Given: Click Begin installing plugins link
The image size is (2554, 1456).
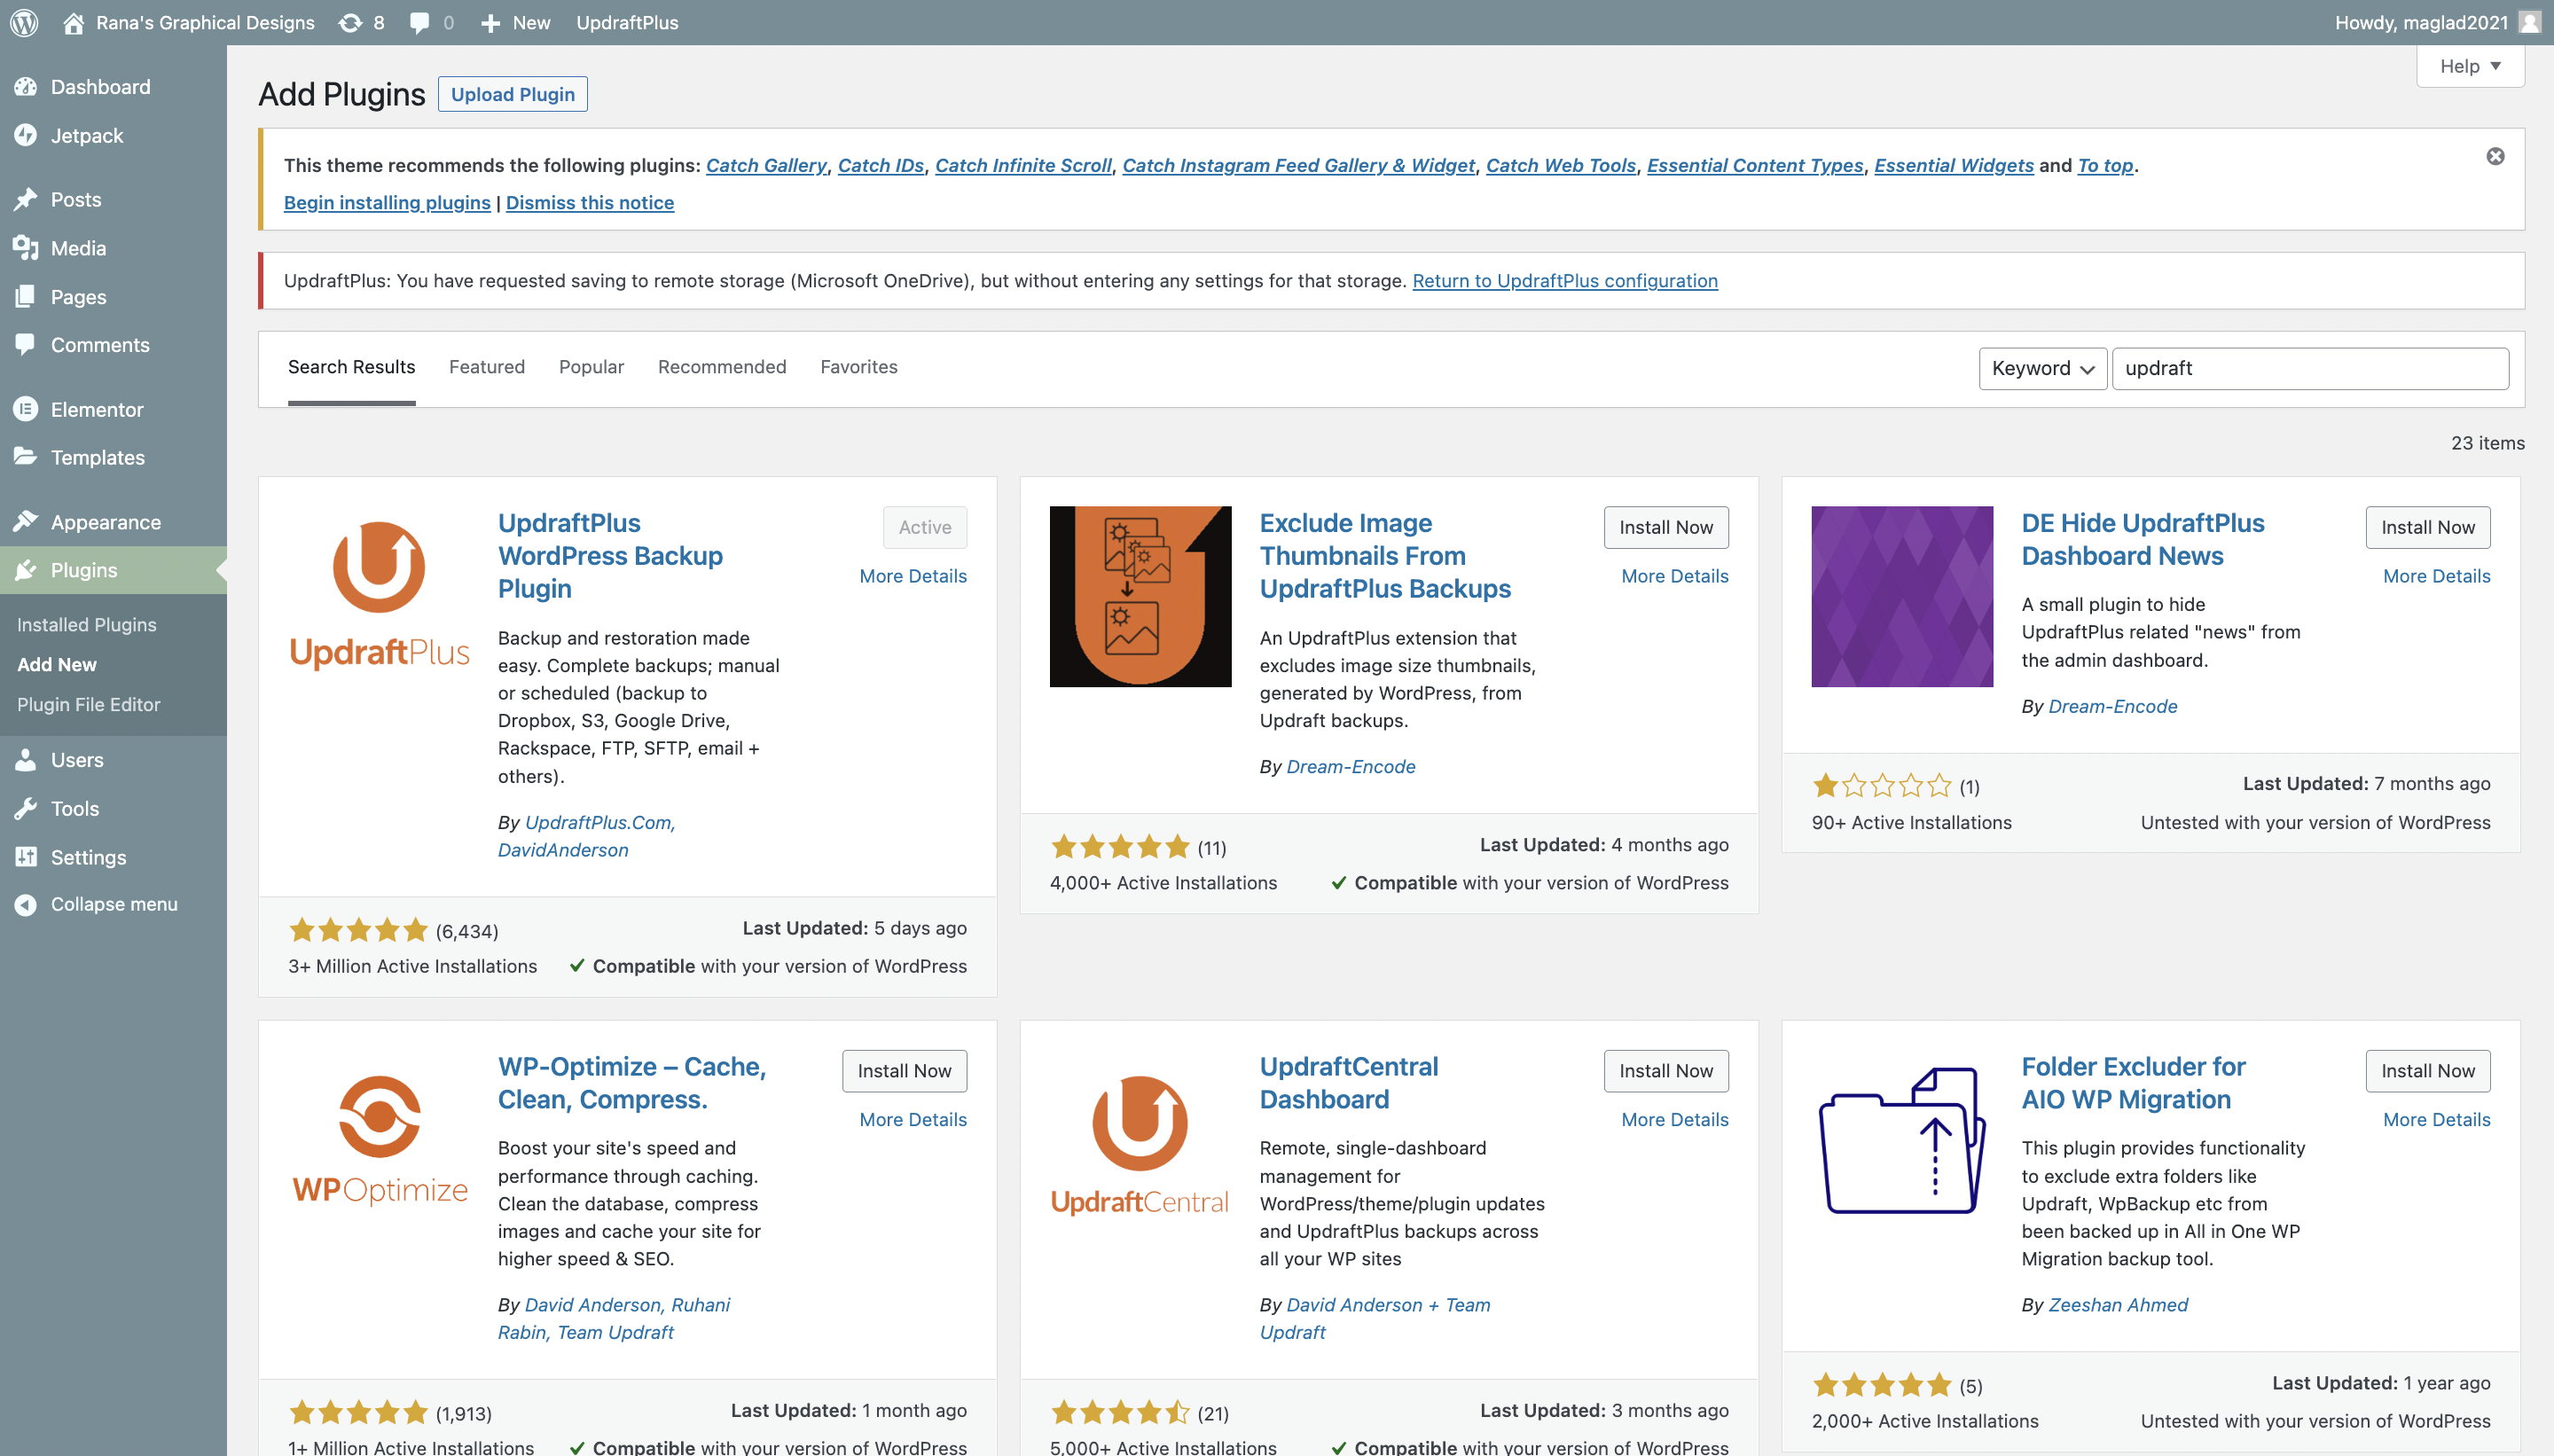Looking at the screenshot, I should pos(387,203).
